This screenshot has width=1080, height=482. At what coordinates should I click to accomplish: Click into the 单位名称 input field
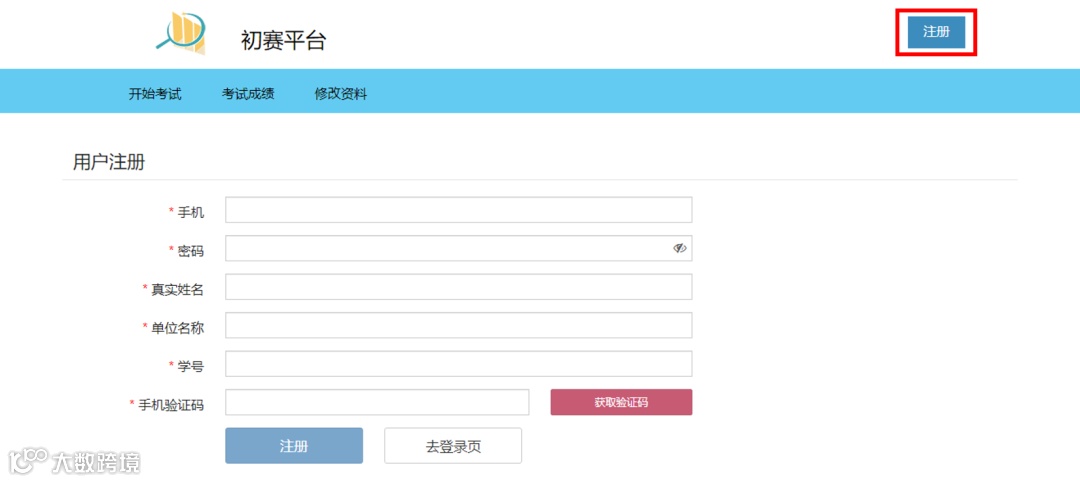[x=459, y=325]
